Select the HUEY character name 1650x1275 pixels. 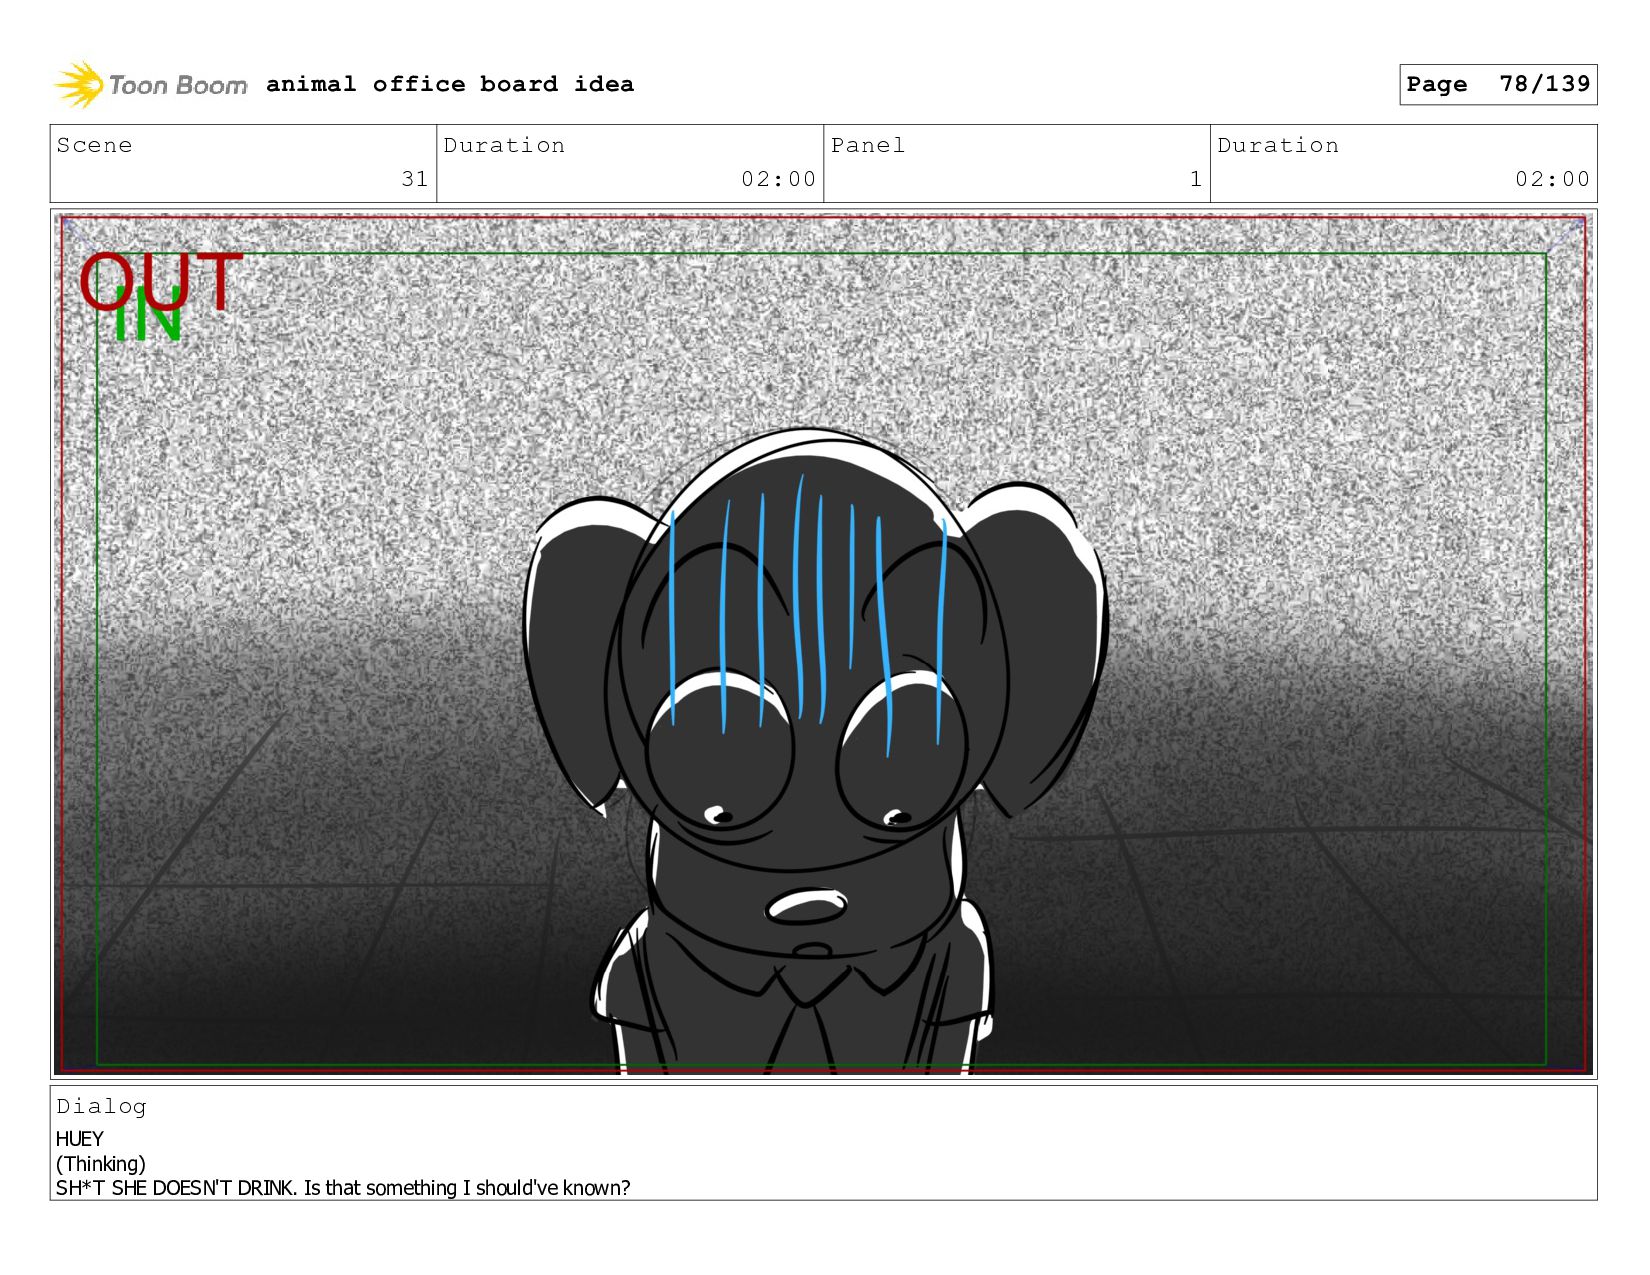coord(80,1139)
